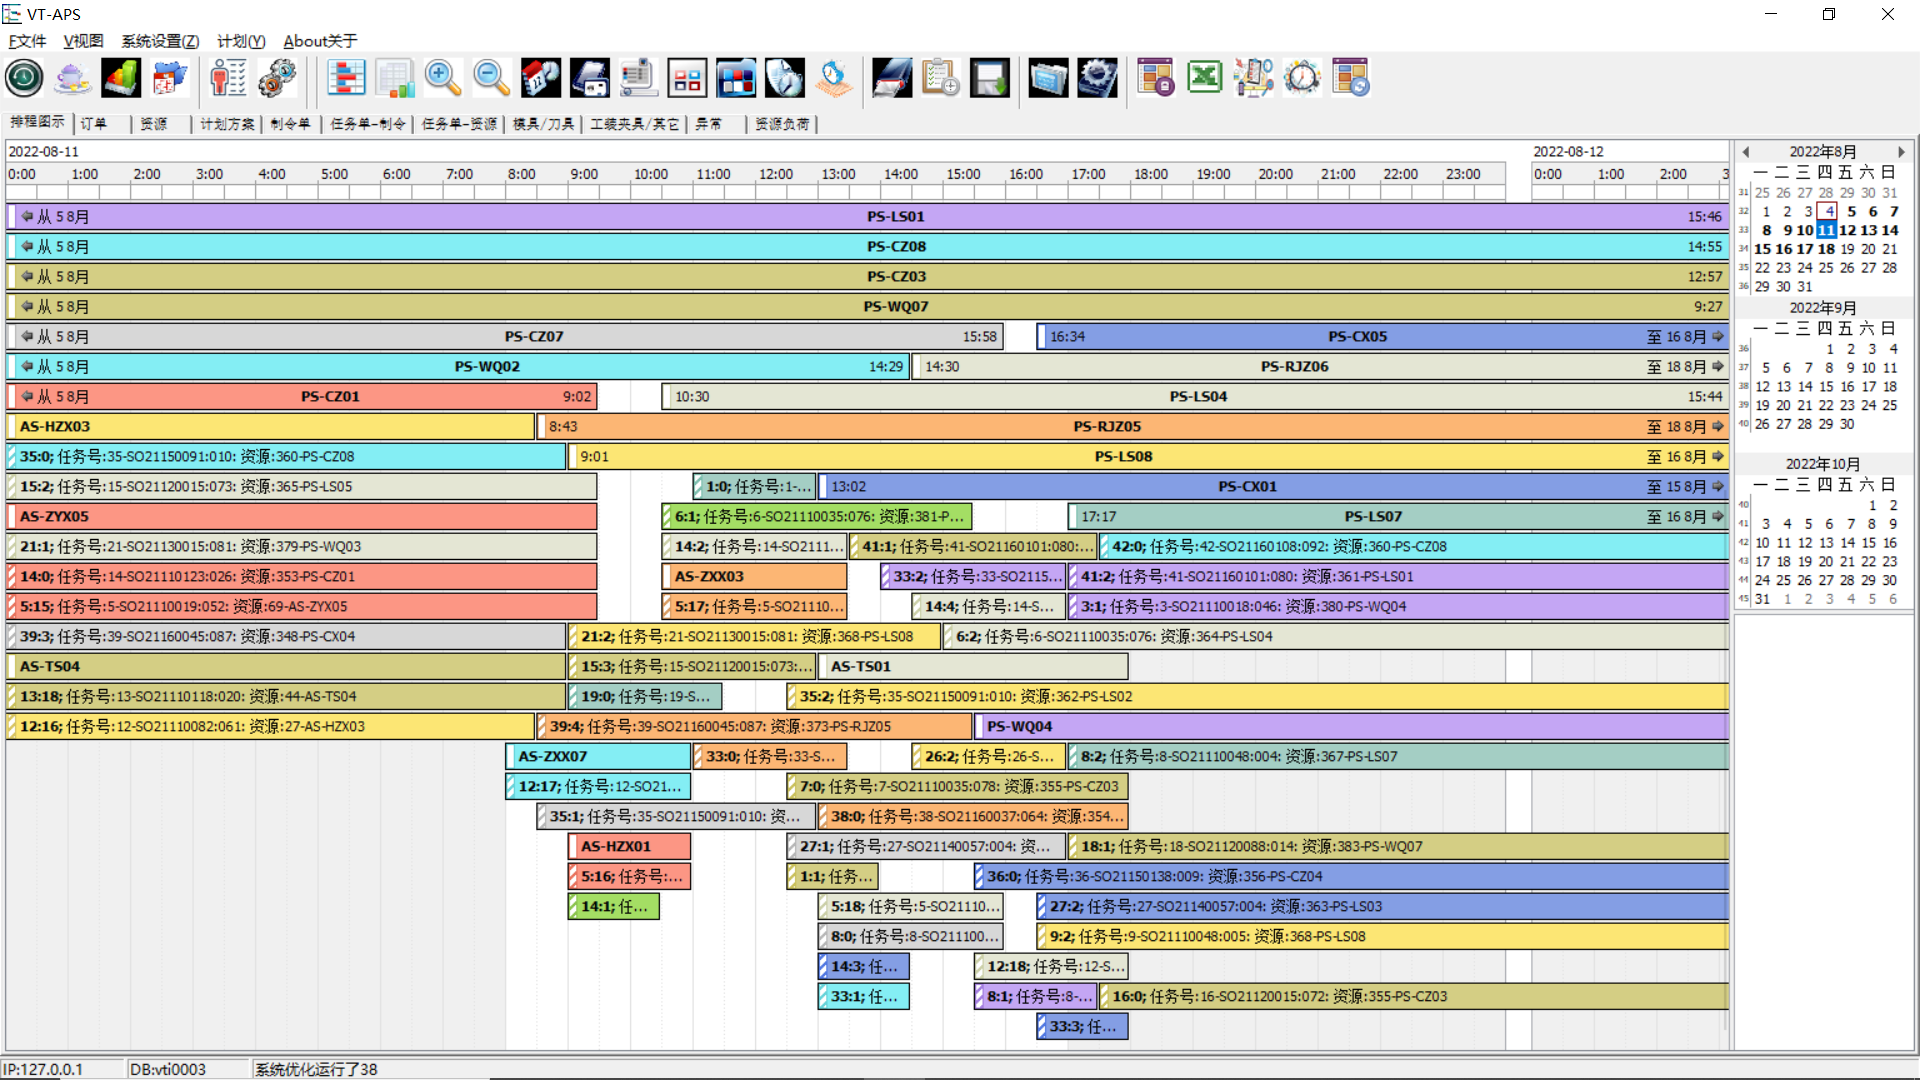Click the green clock history icon
The image size is (1920, 1080).
pos(24,78)
